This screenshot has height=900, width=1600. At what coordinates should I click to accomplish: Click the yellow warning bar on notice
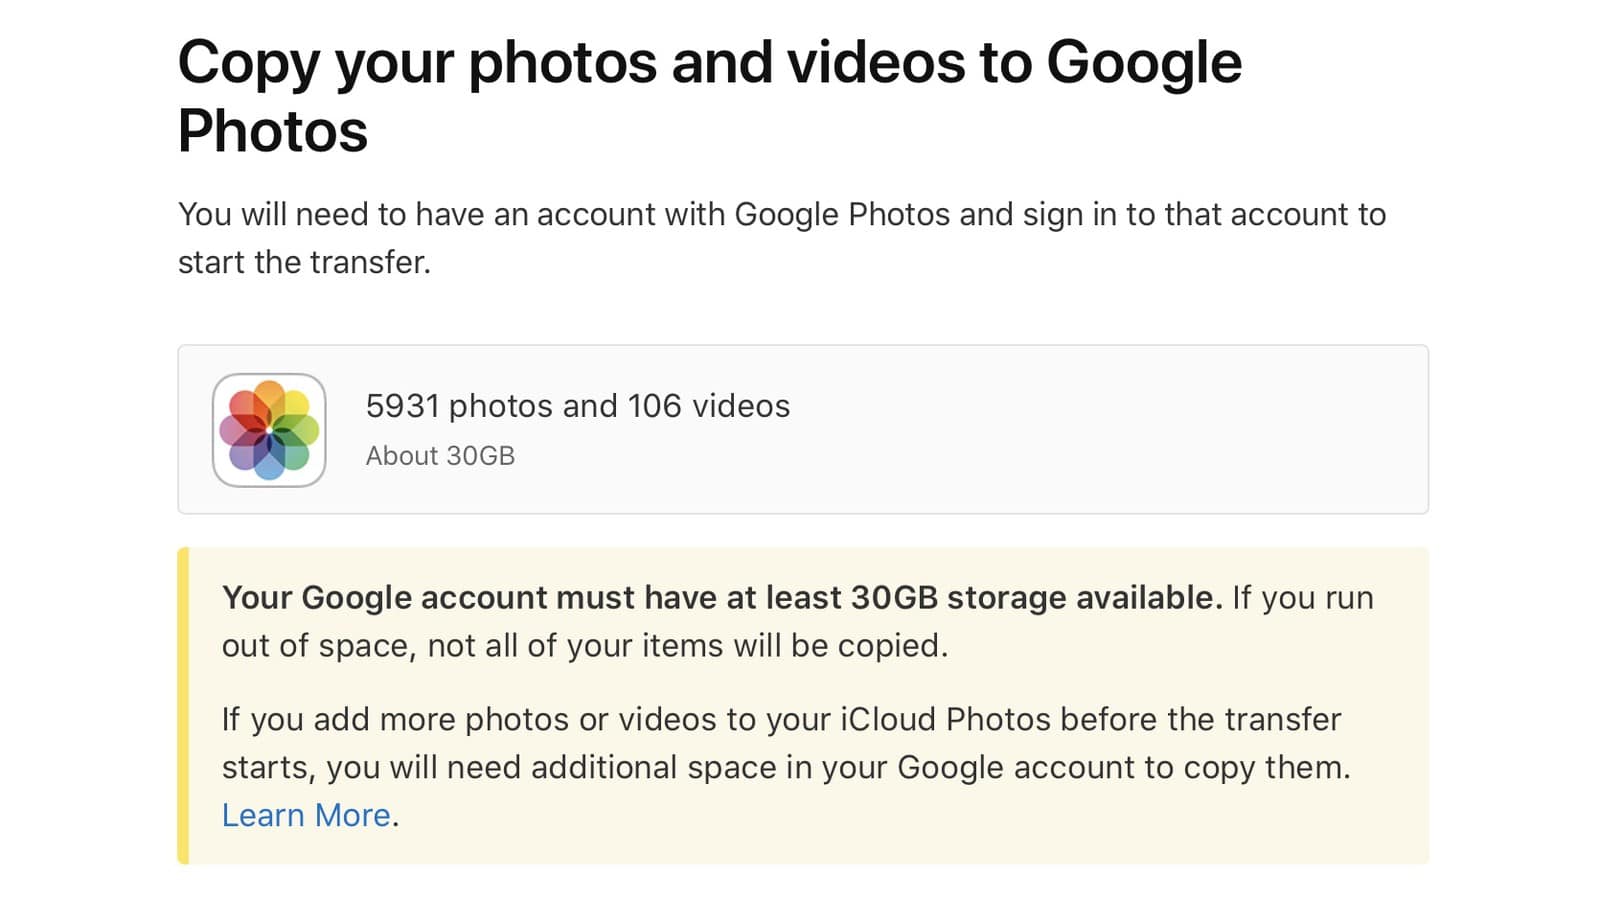point(183,705)
